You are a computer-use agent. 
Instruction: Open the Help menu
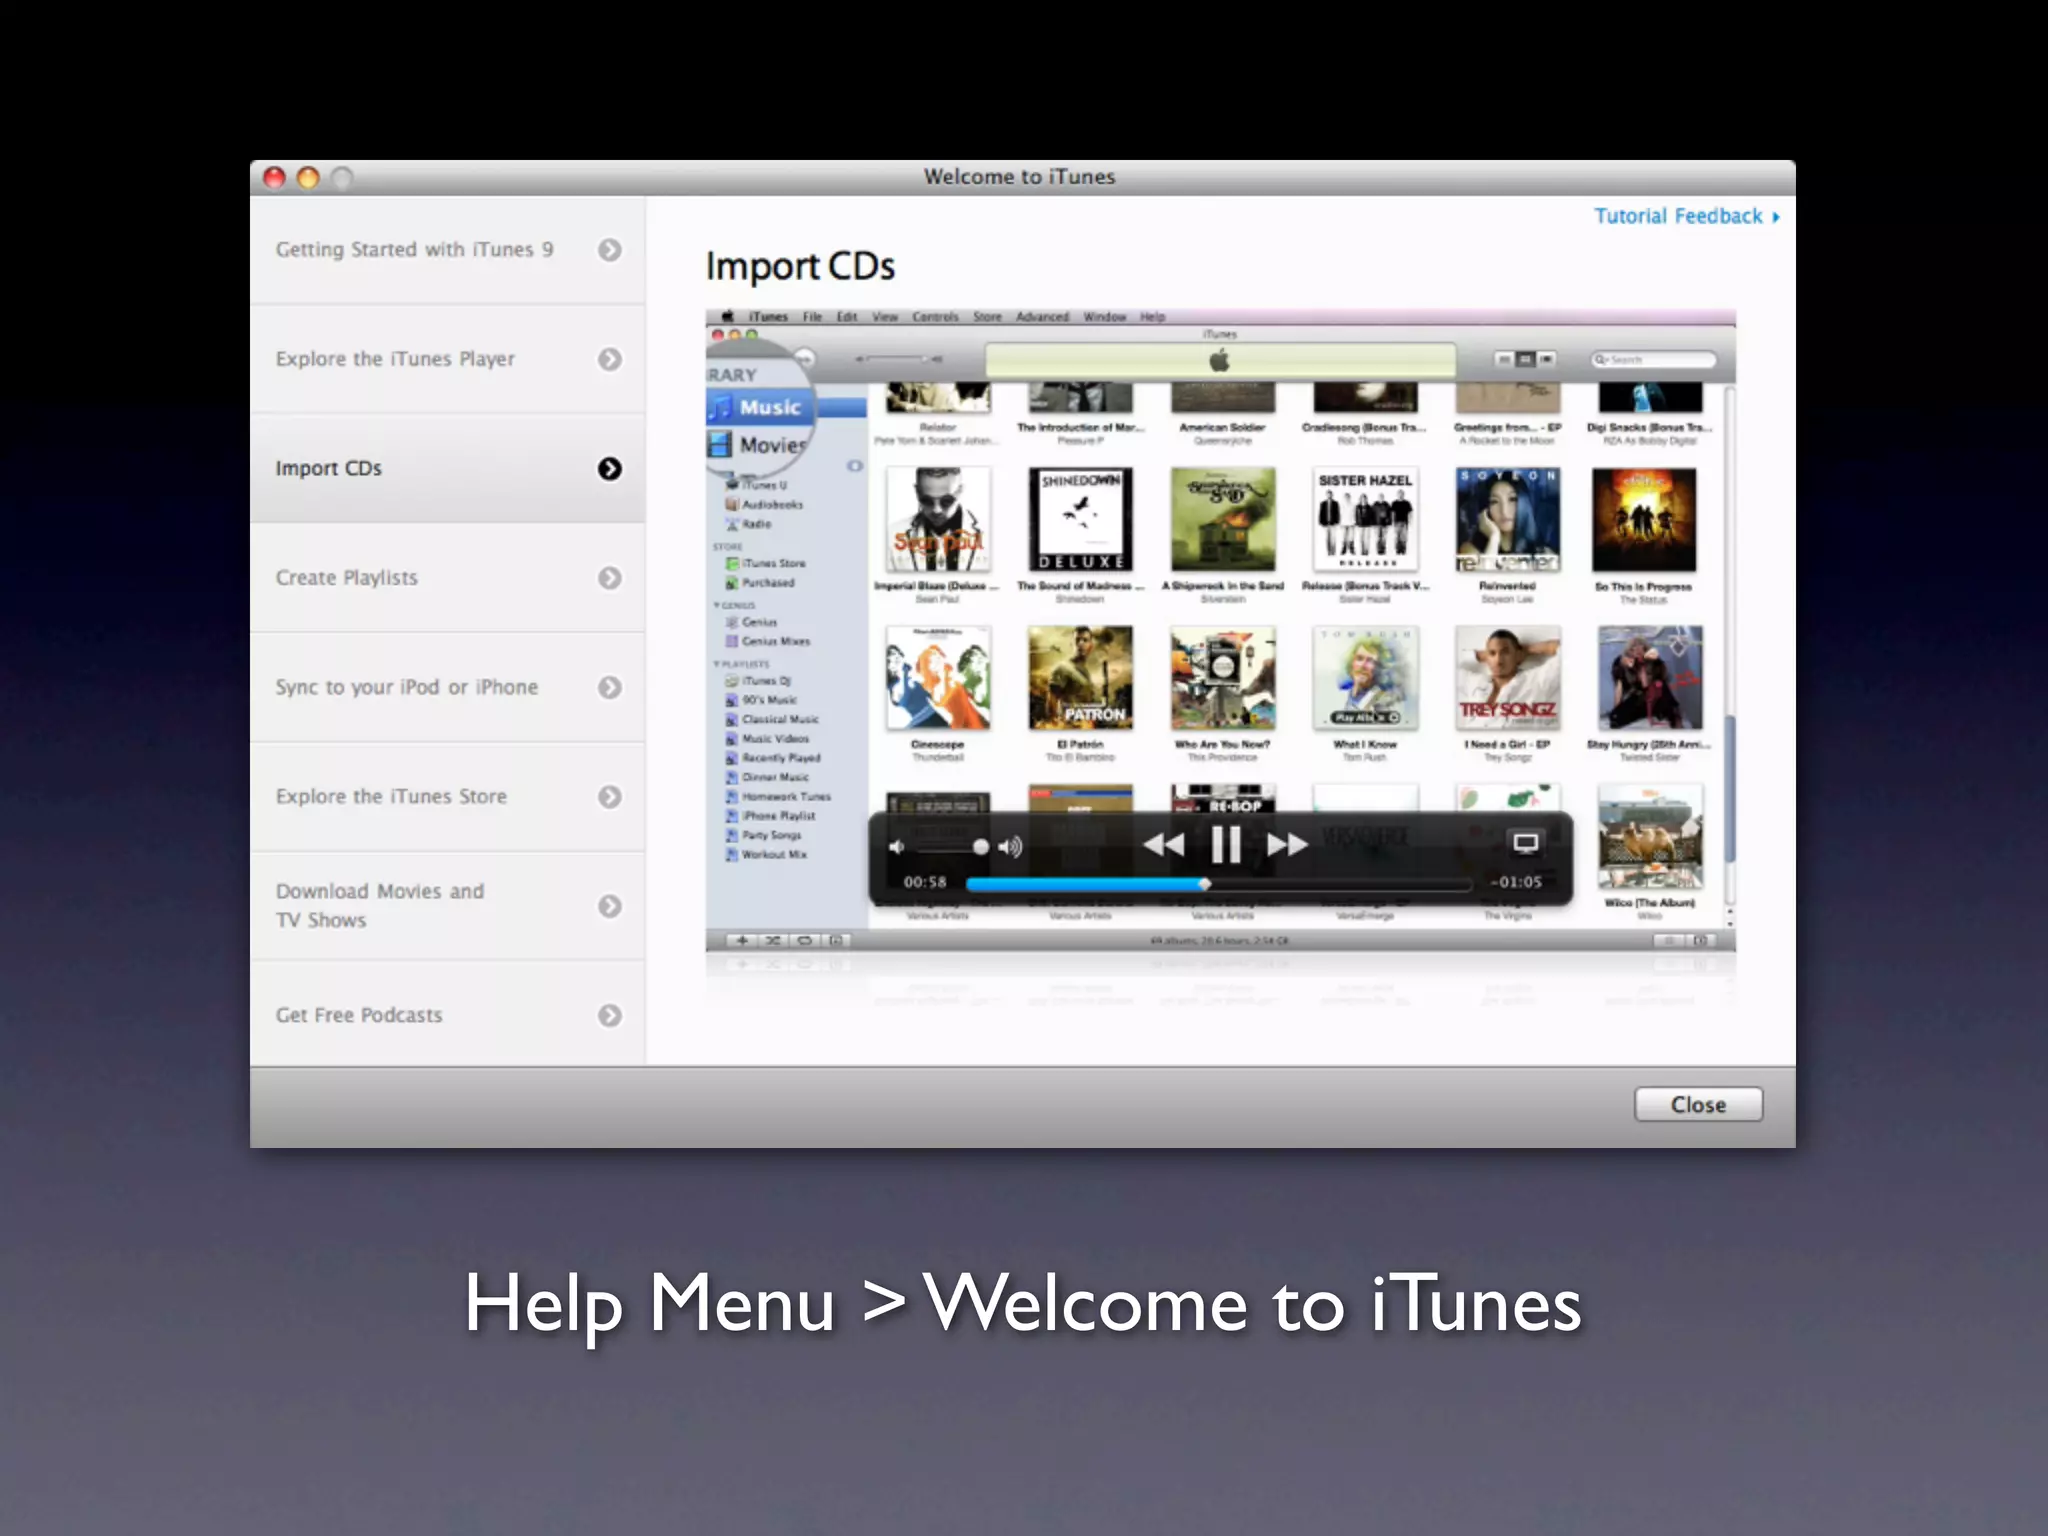(x=1153, y=317)
